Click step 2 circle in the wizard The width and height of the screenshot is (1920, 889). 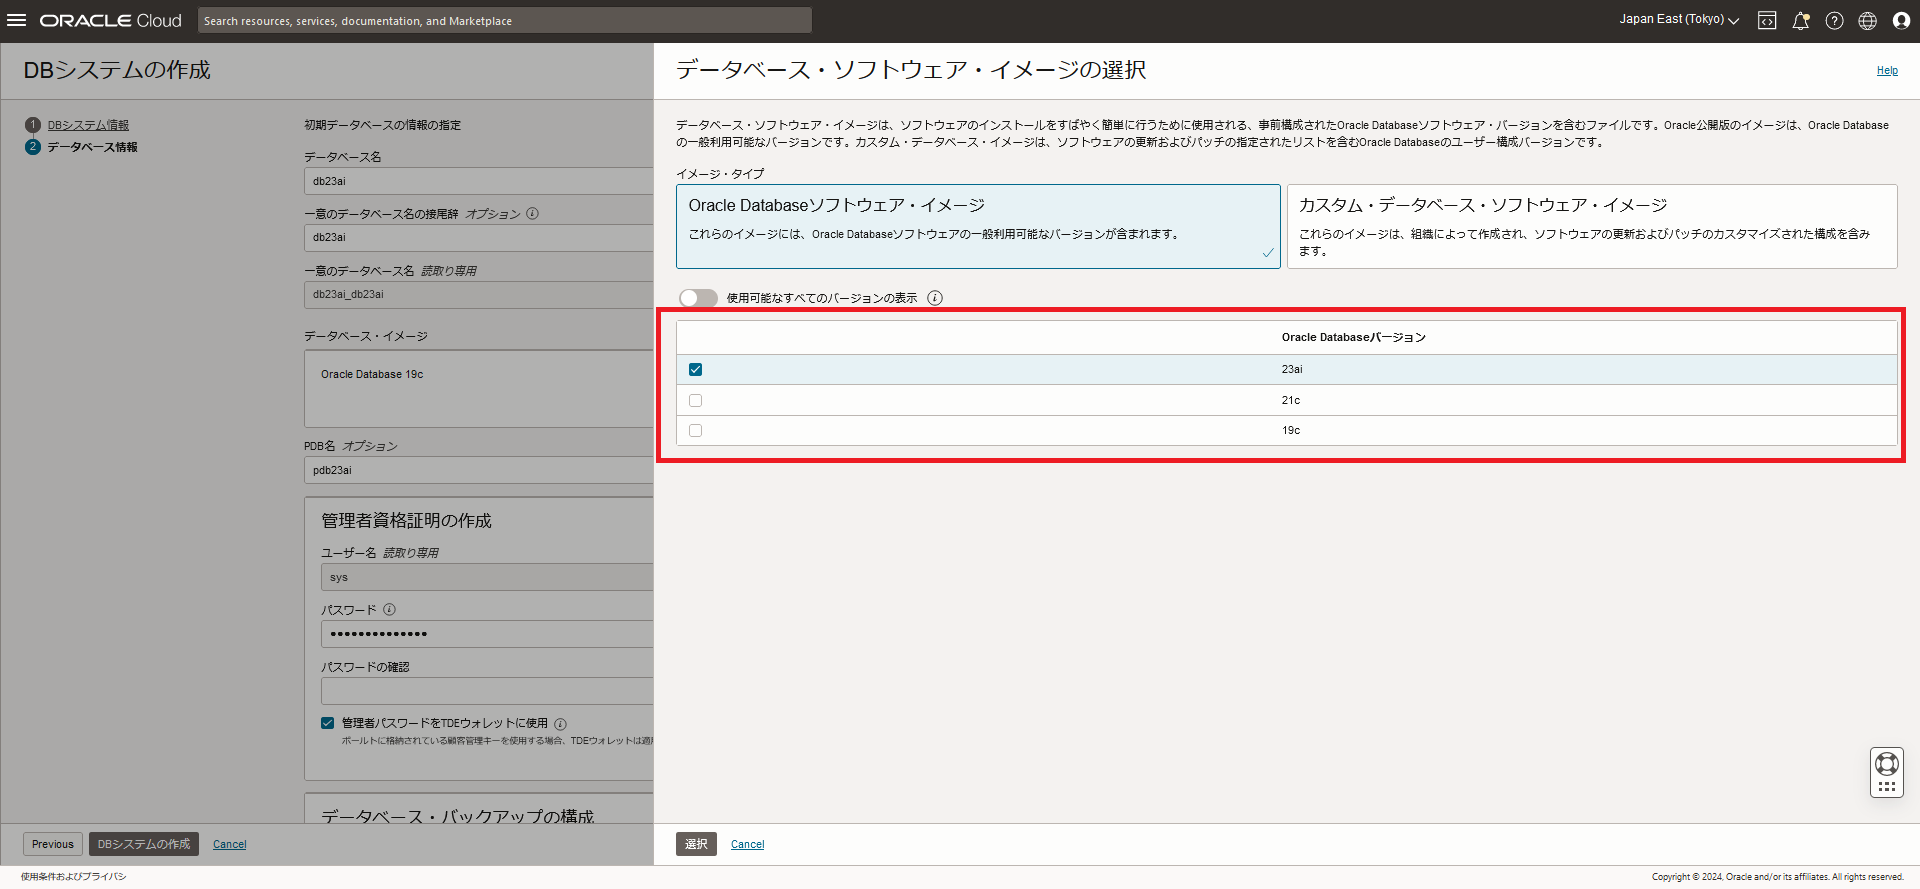pos(33,147)
